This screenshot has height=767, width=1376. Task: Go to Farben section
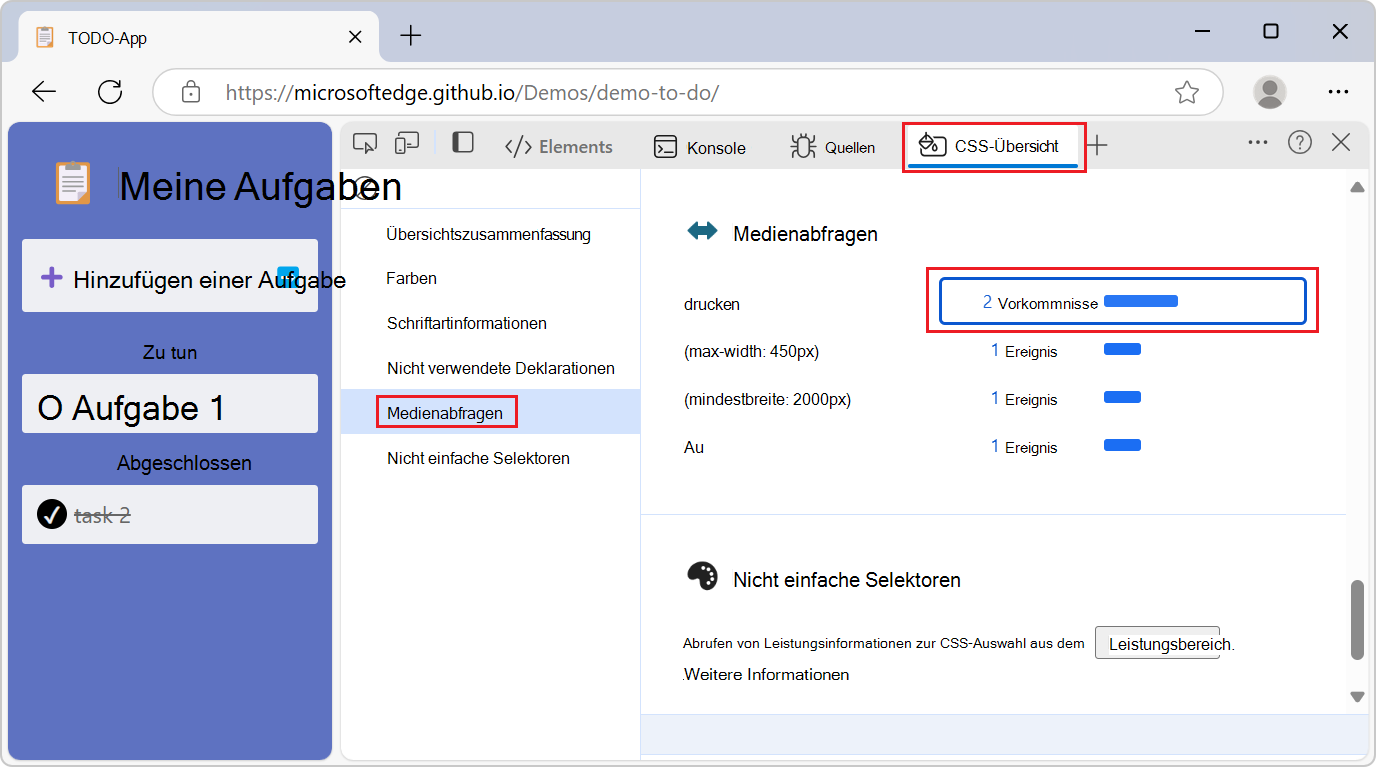(x=412, y=278)
